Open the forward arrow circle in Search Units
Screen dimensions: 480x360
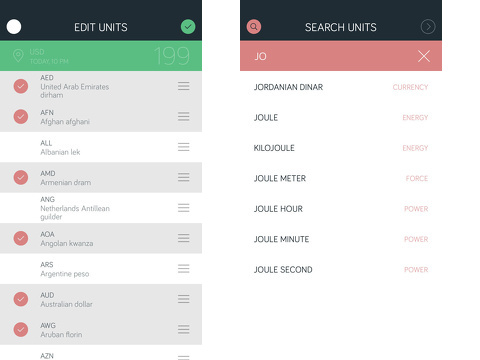[x=428, y=27]
